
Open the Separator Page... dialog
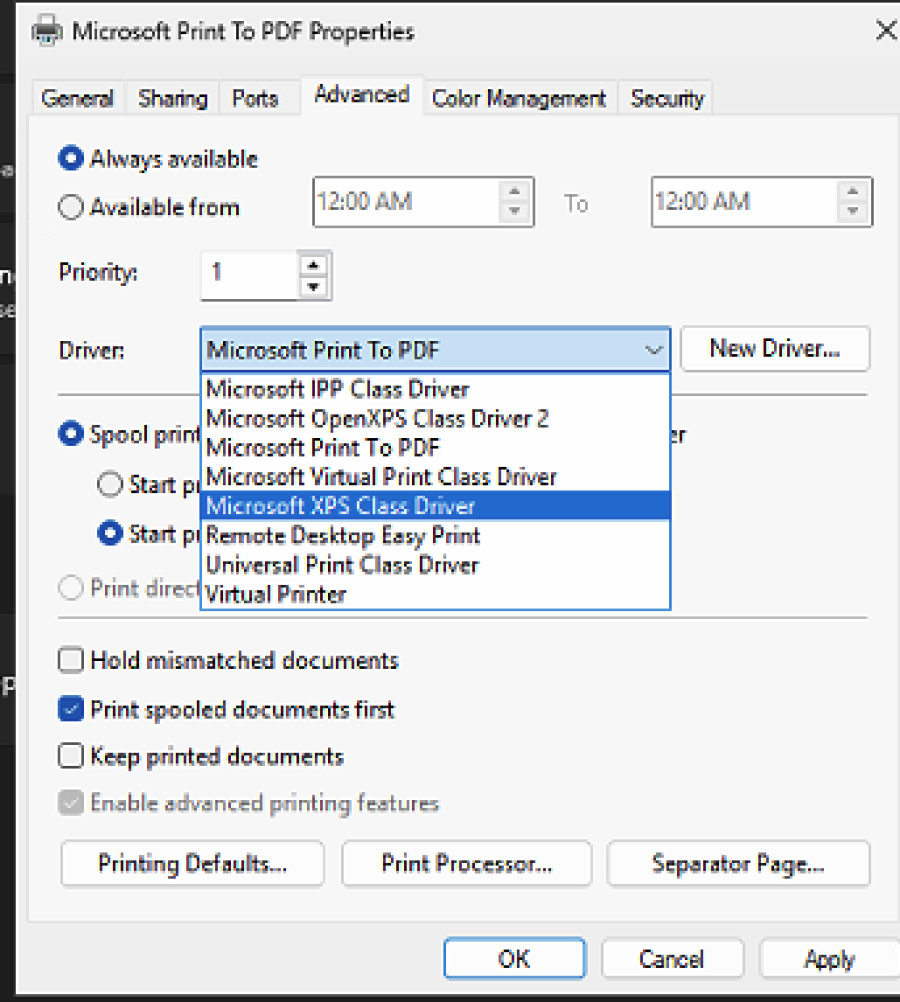point(738,863)
